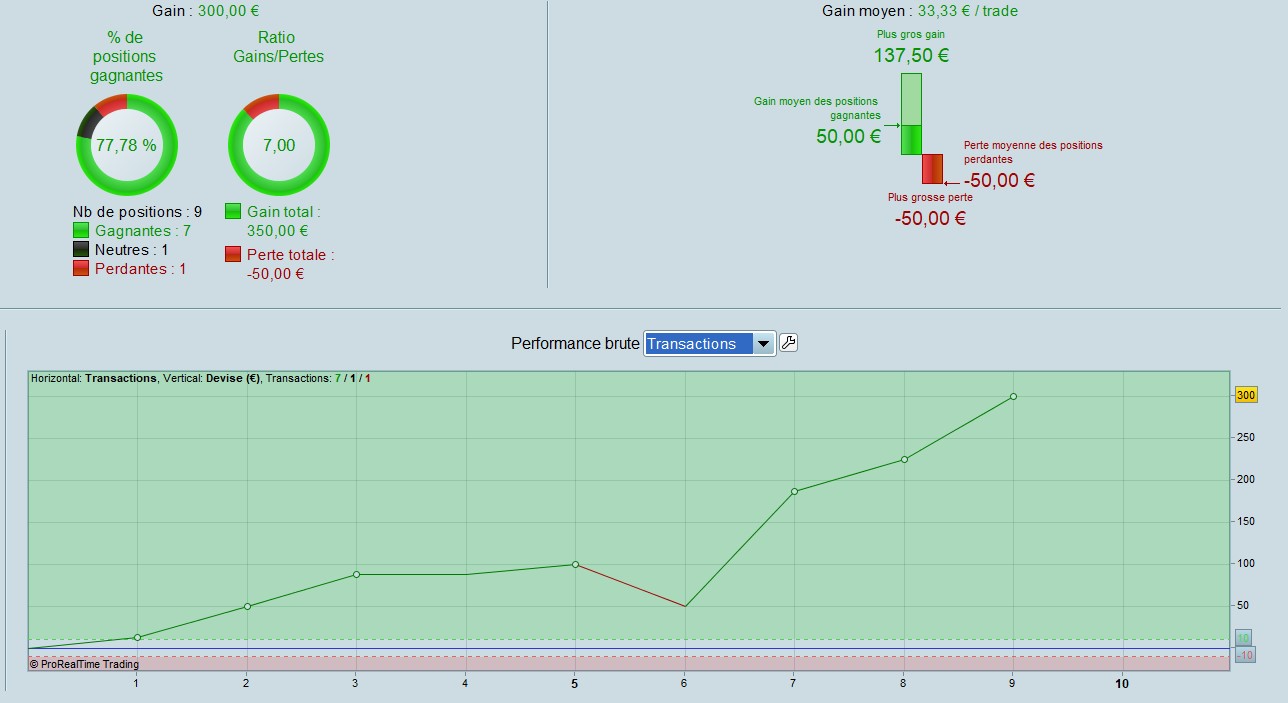This screenshot has width=1288, height=703.
Task: Open the Transactions dropdown for Performance brute
Action: click(709, 344)
